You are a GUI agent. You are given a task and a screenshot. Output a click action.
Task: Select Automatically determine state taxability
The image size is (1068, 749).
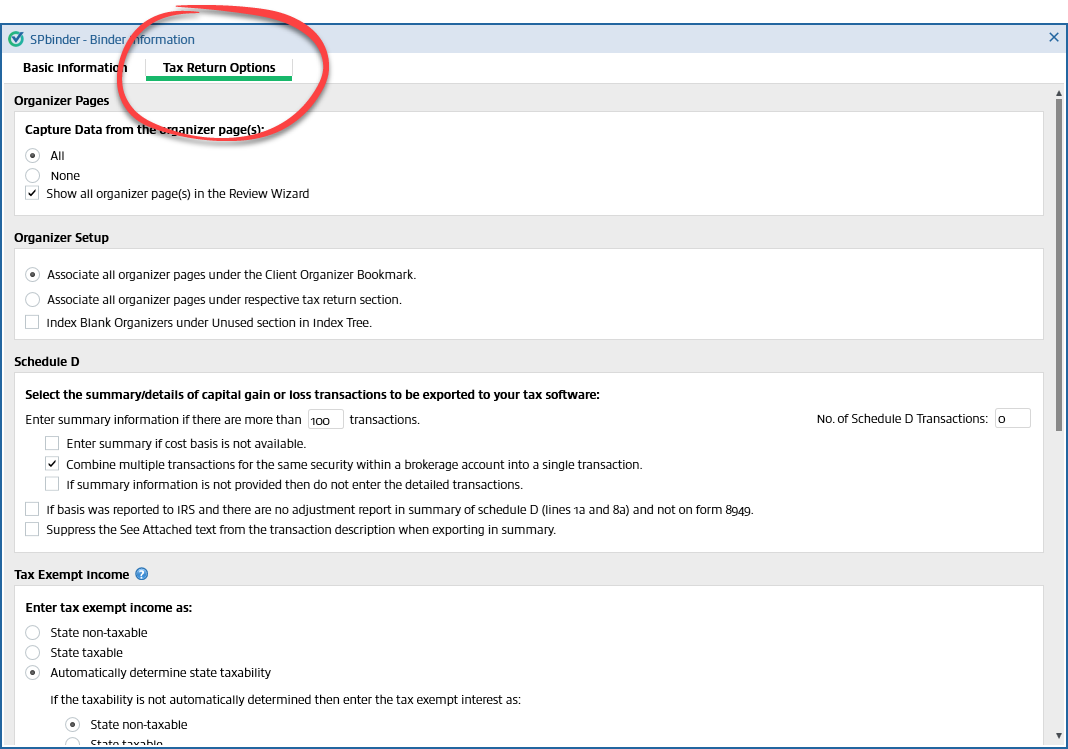tap(31, 672)
